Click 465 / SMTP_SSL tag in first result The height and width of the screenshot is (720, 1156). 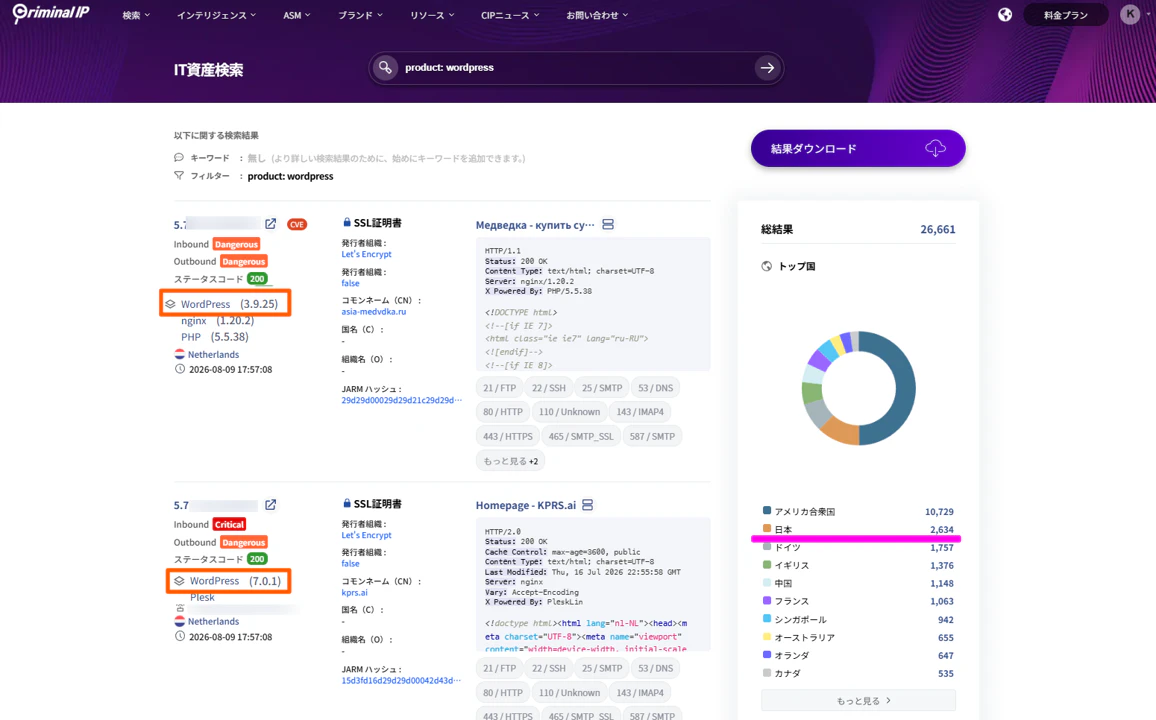581,436
